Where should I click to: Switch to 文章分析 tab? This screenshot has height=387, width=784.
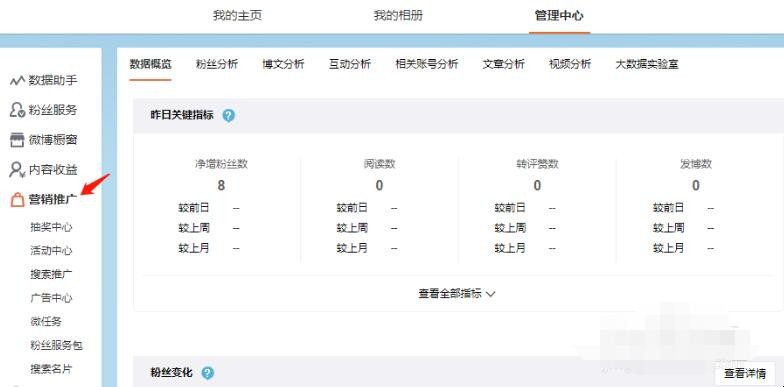click(x=504, y=64)
